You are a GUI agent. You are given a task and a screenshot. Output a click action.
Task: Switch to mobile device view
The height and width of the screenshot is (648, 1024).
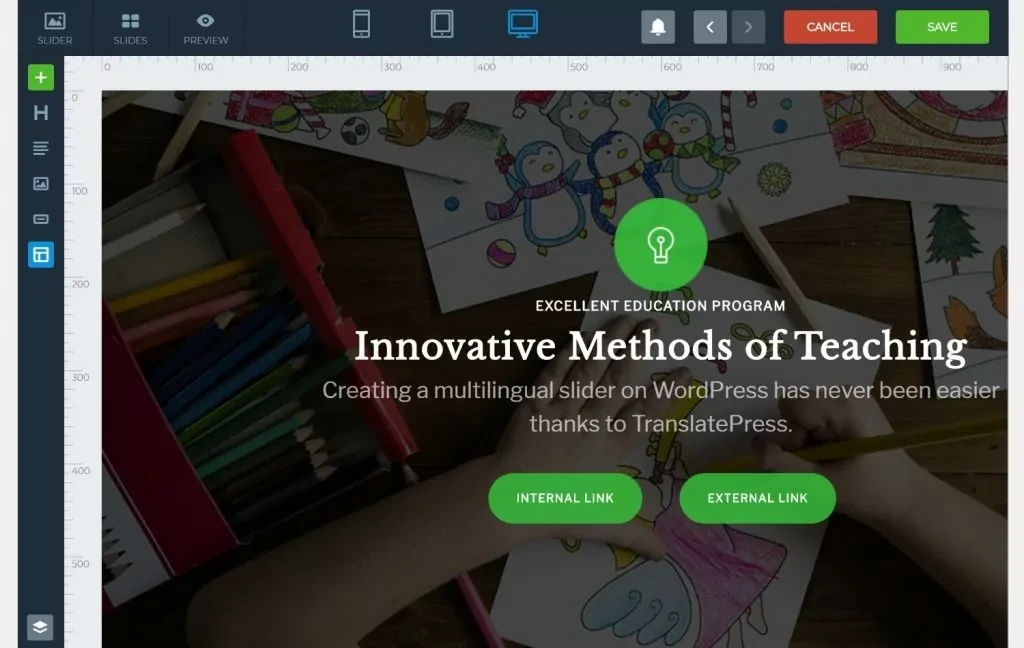pos(362,24)
